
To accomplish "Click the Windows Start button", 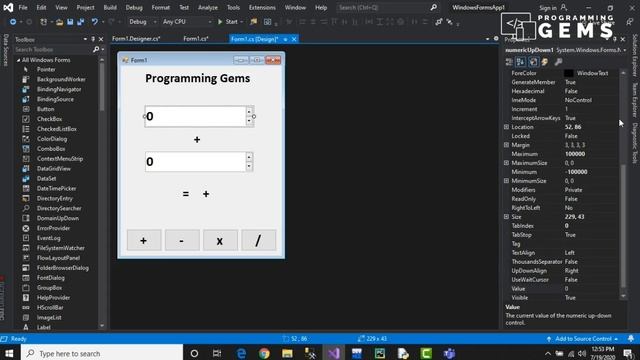I will point(9,353).
